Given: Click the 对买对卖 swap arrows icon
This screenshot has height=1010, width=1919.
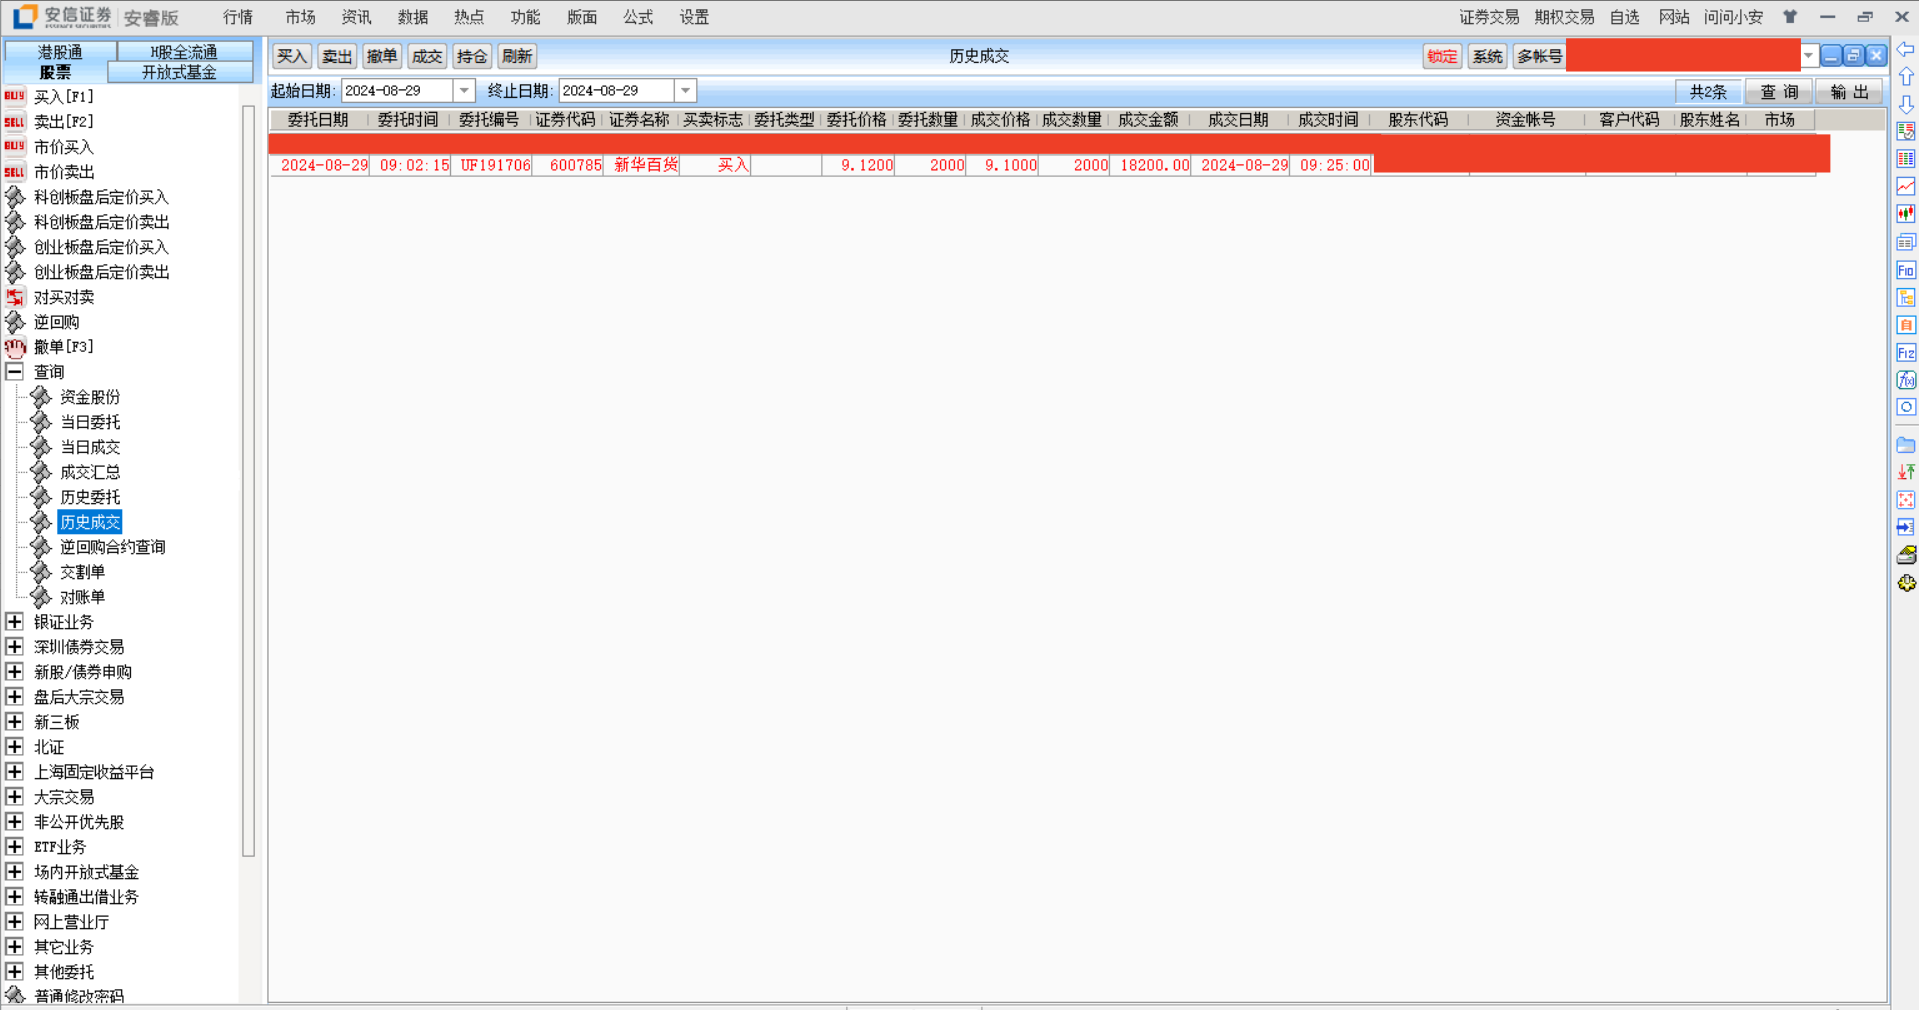Looking at the screenshot, I should tap(14, 297).
